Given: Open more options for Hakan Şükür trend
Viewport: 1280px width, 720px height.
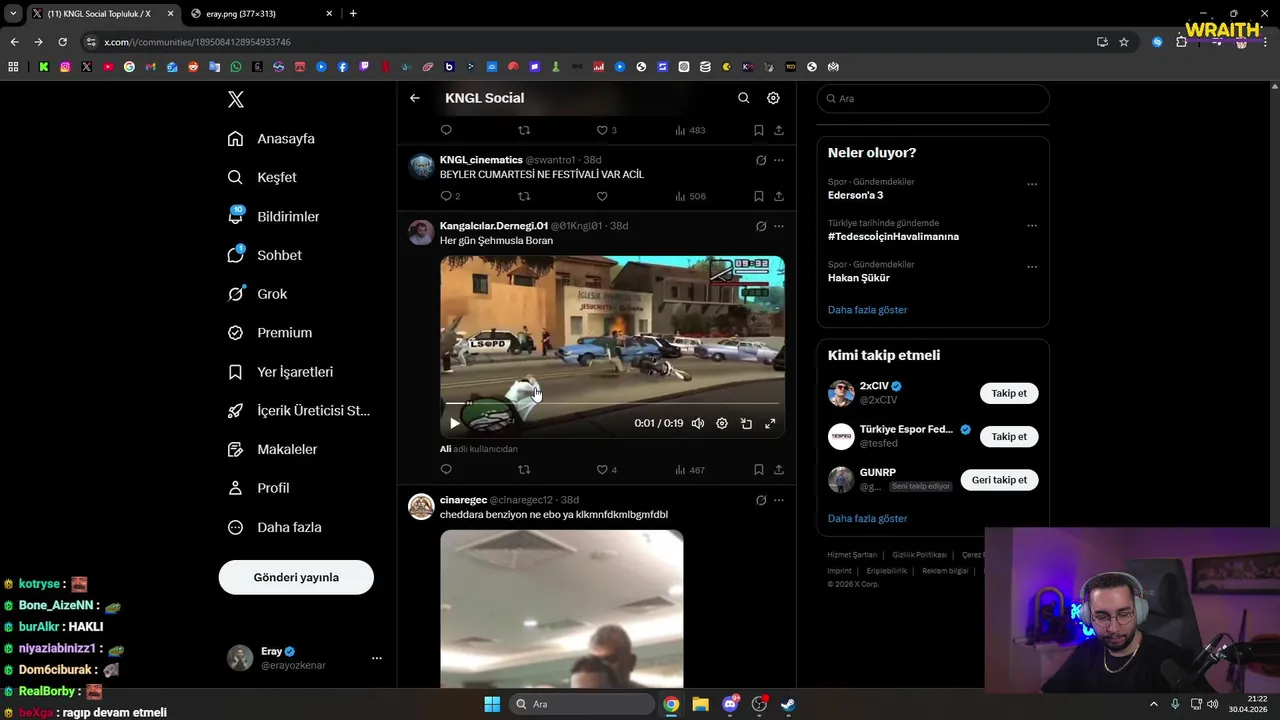Looking at the screenshot, I should [x=1032, y=267].
